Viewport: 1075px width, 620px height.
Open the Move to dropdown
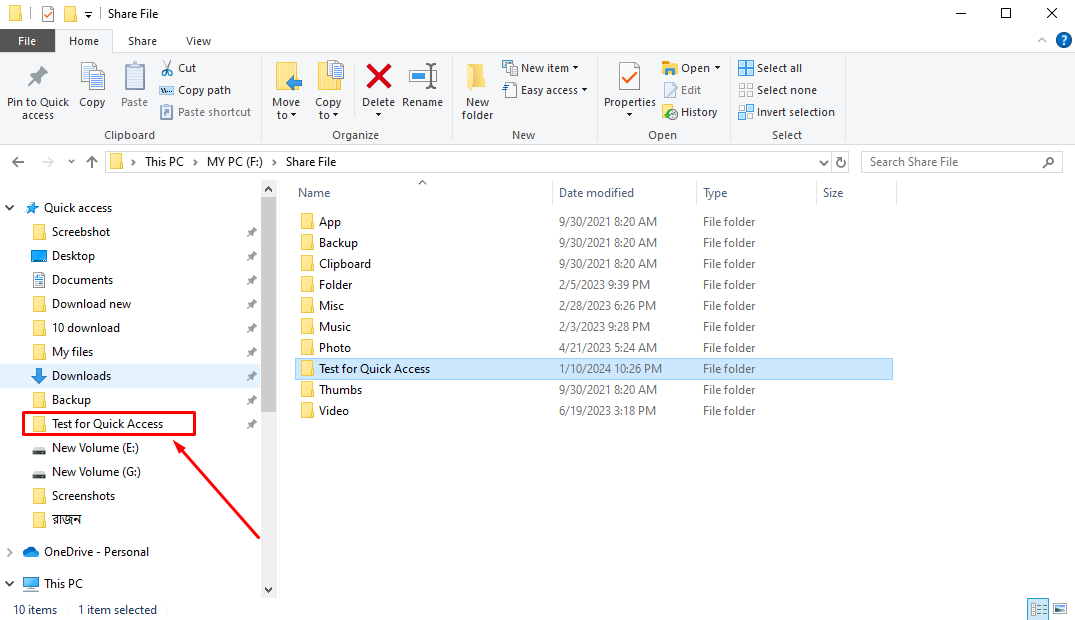pos(287,89)
